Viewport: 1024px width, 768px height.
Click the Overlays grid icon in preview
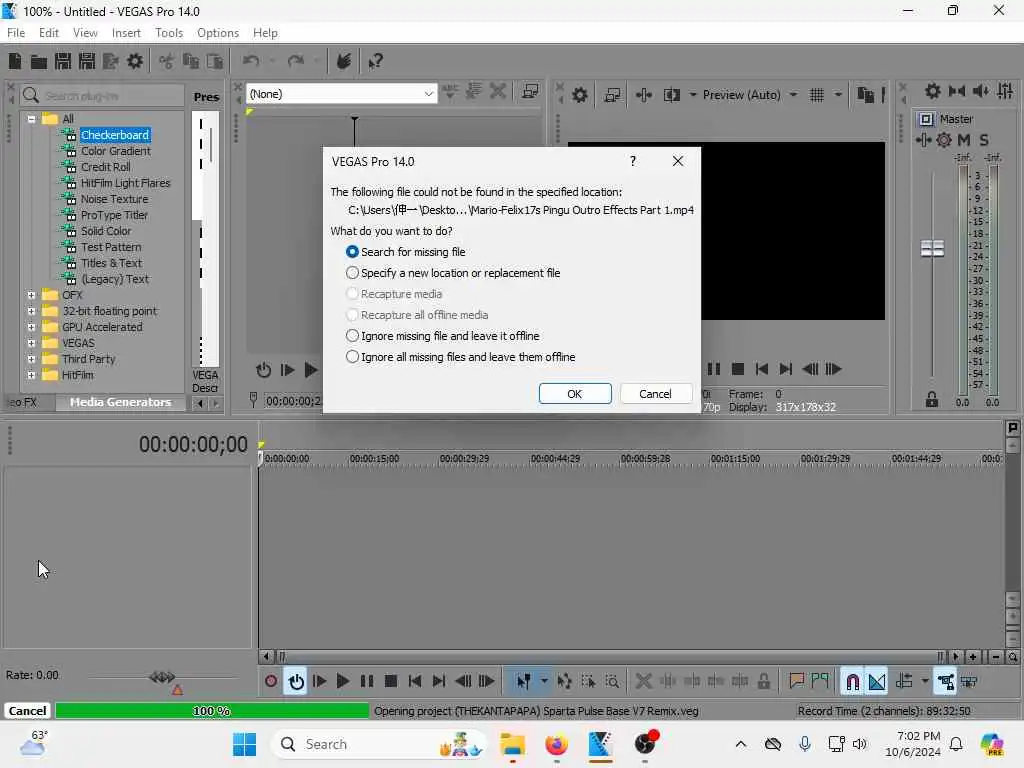point(816,95)
